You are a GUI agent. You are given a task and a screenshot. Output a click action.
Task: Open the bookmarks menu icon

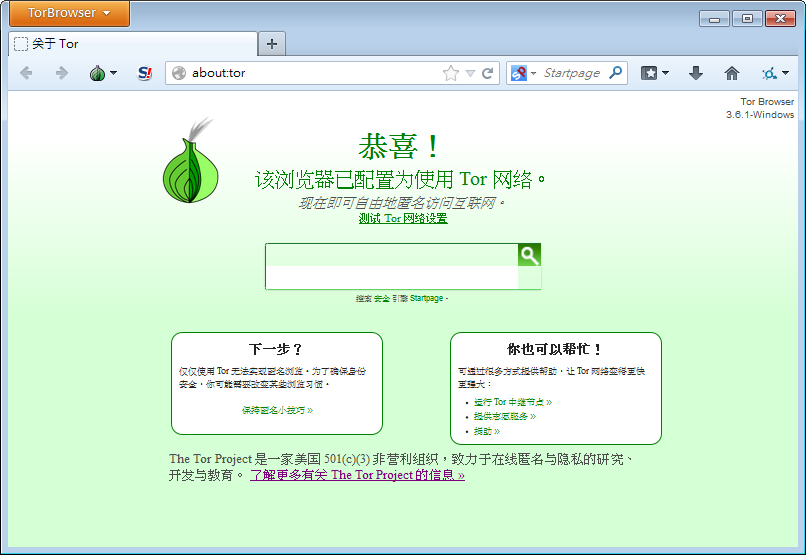pyautogui.click(x=649, y=73)
